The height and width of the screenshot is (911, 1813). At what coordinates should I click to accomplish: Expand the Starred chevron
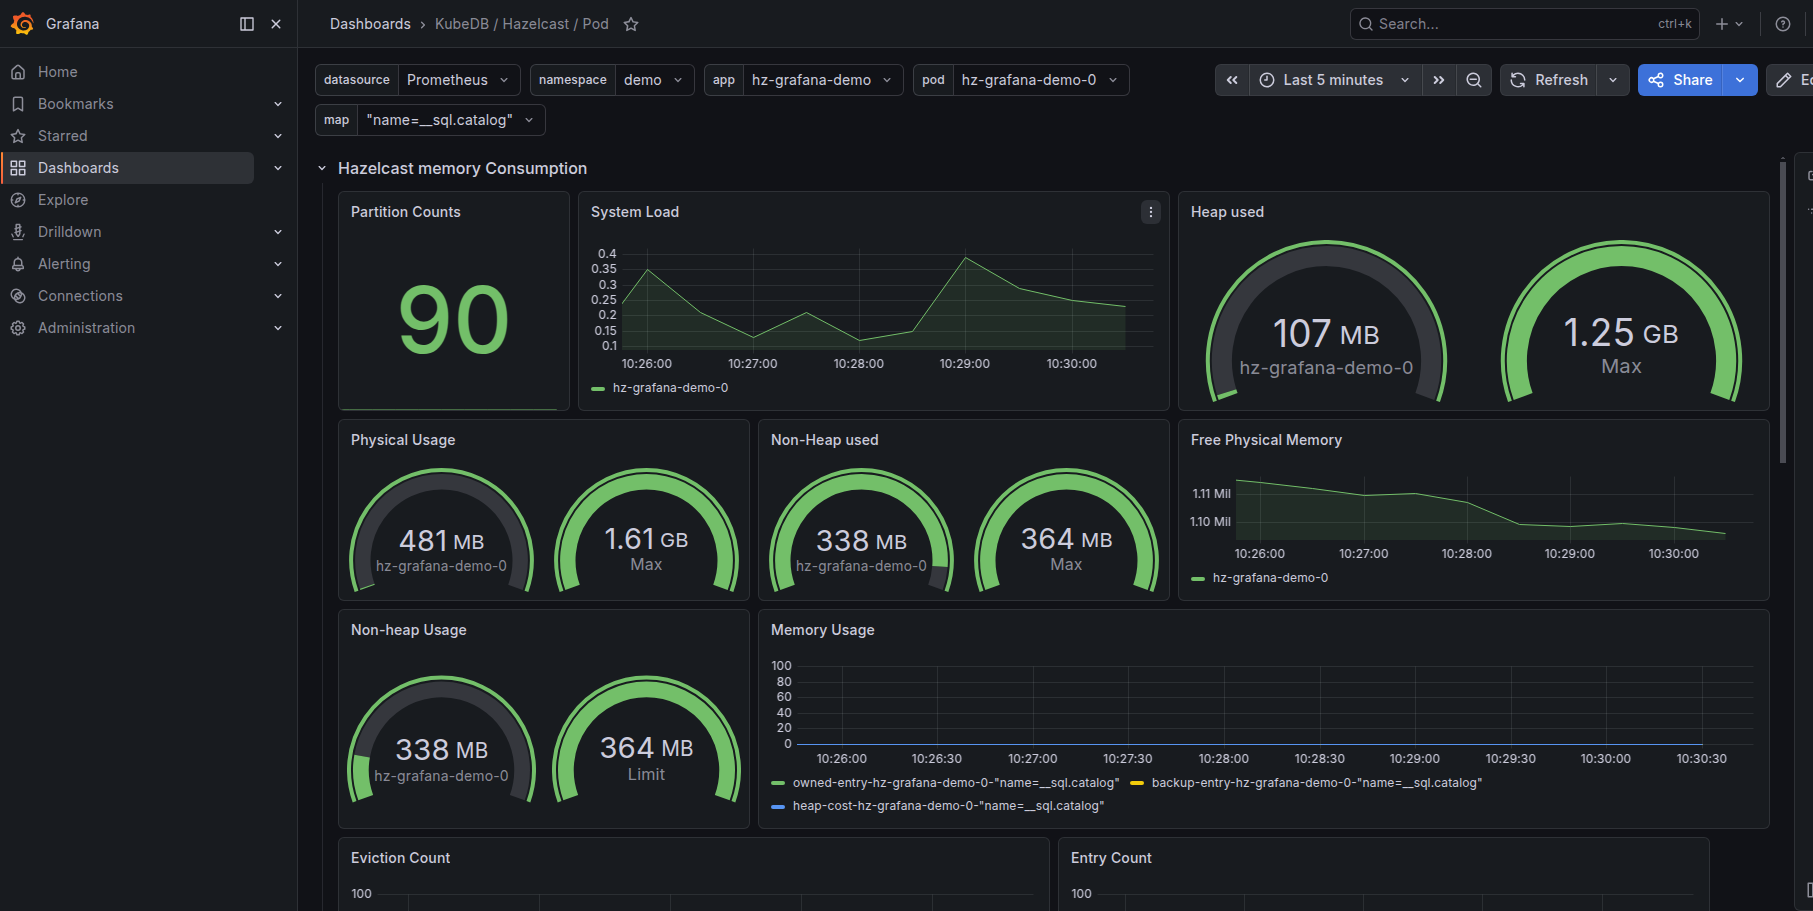pyautogui.click(x=278, y=136)
